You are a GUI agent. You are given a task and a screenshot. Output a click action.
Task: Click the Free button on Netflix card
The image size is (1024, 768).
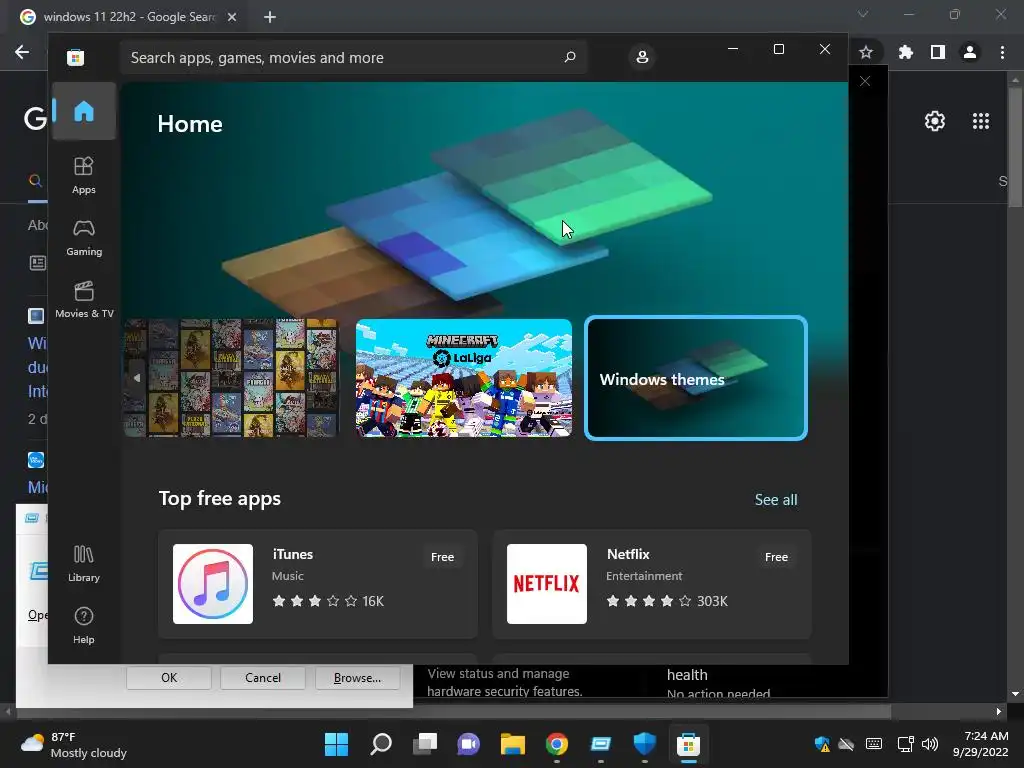tap(776, 557)
